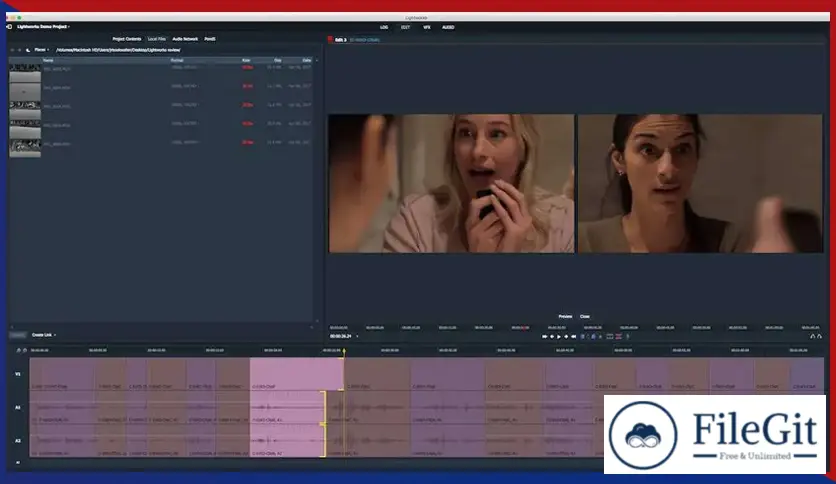Click the red delete icon in the transport bar
This screenshot has height=484, width=836.
click(x=618, y=336)
